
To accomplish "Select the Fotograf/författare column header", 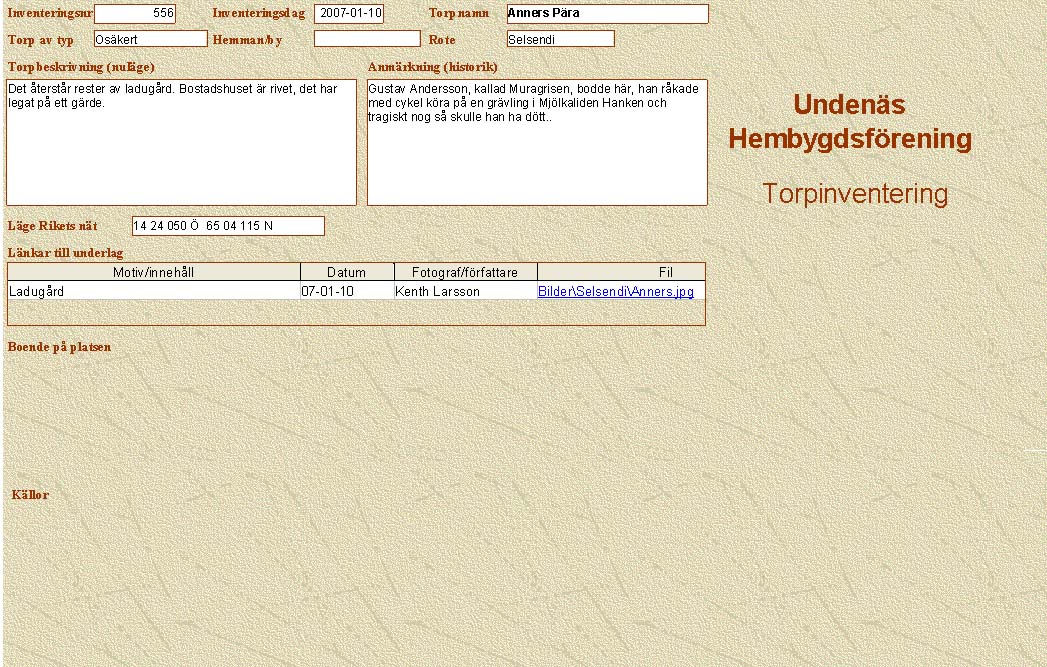I will pyautogui.click(x=466, y=272).
